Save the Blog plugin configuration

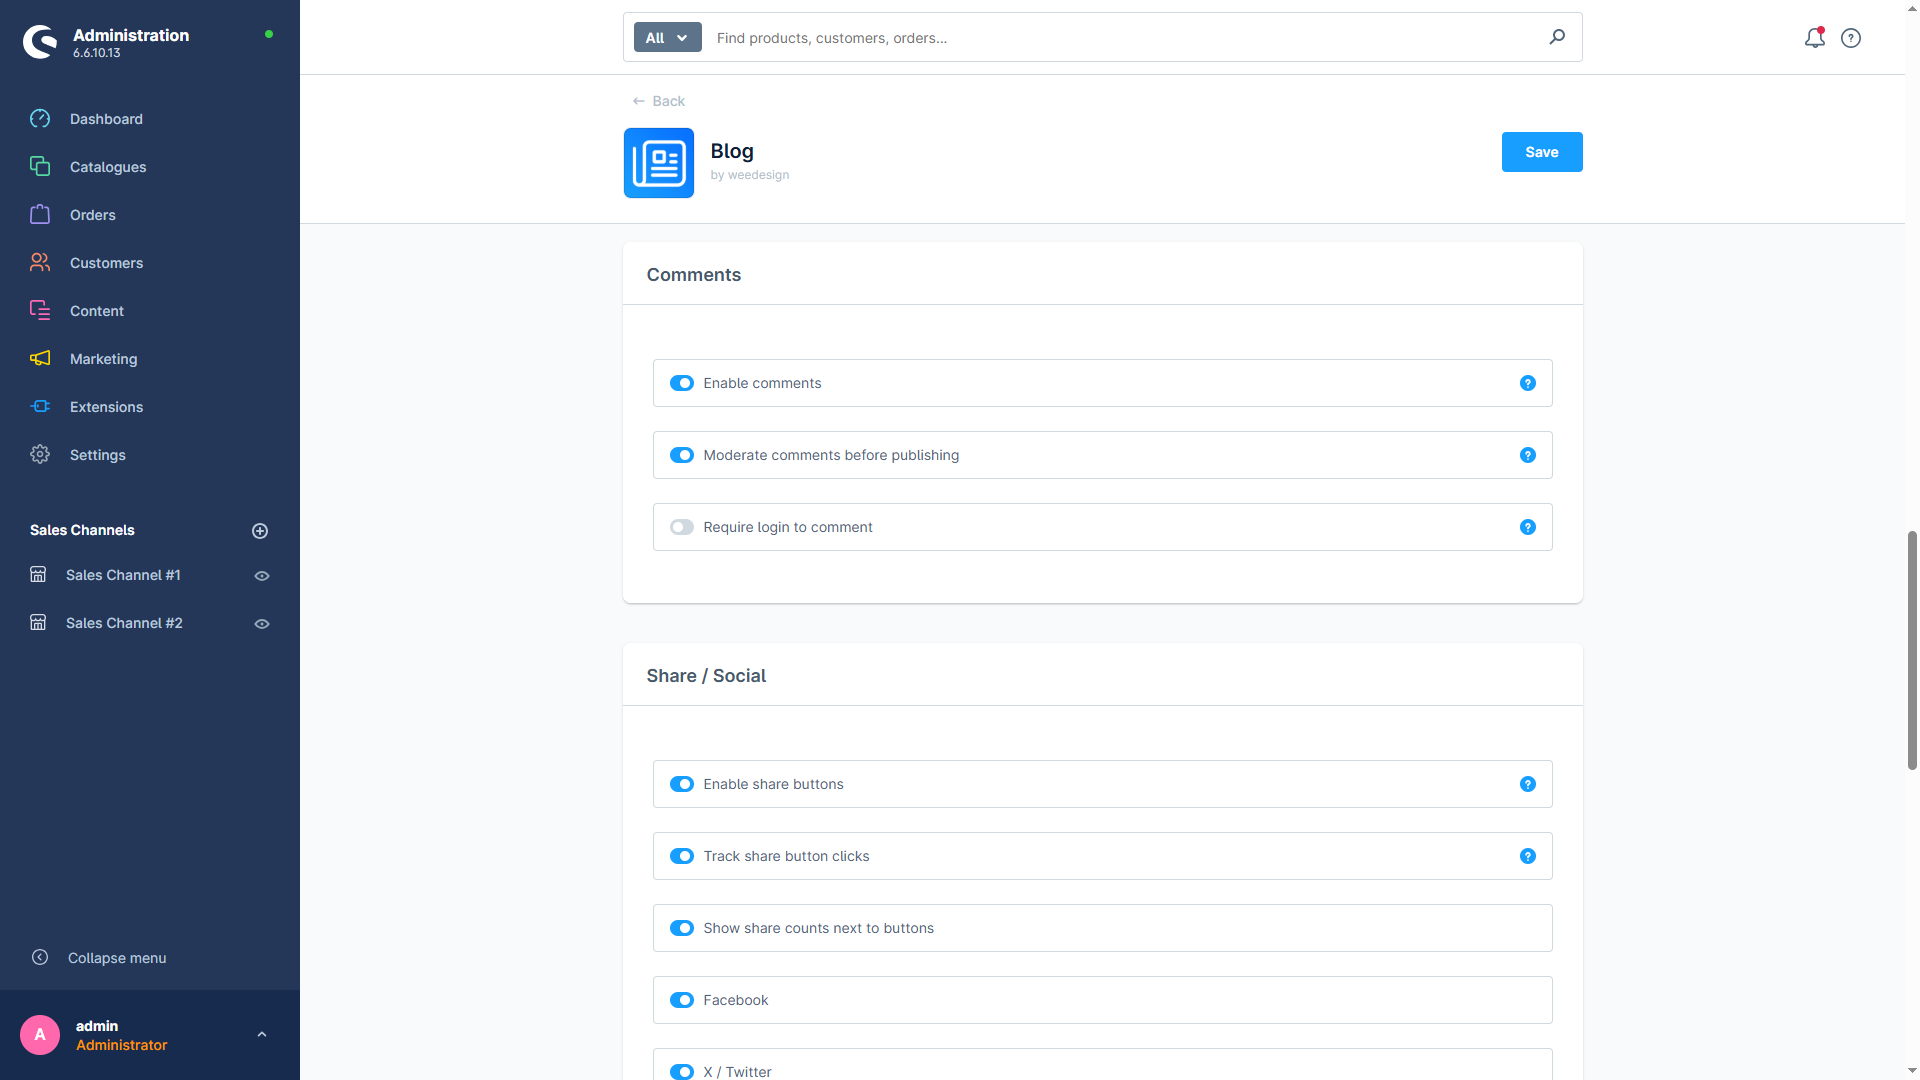pyautogui.click(x=1541, y=152)
